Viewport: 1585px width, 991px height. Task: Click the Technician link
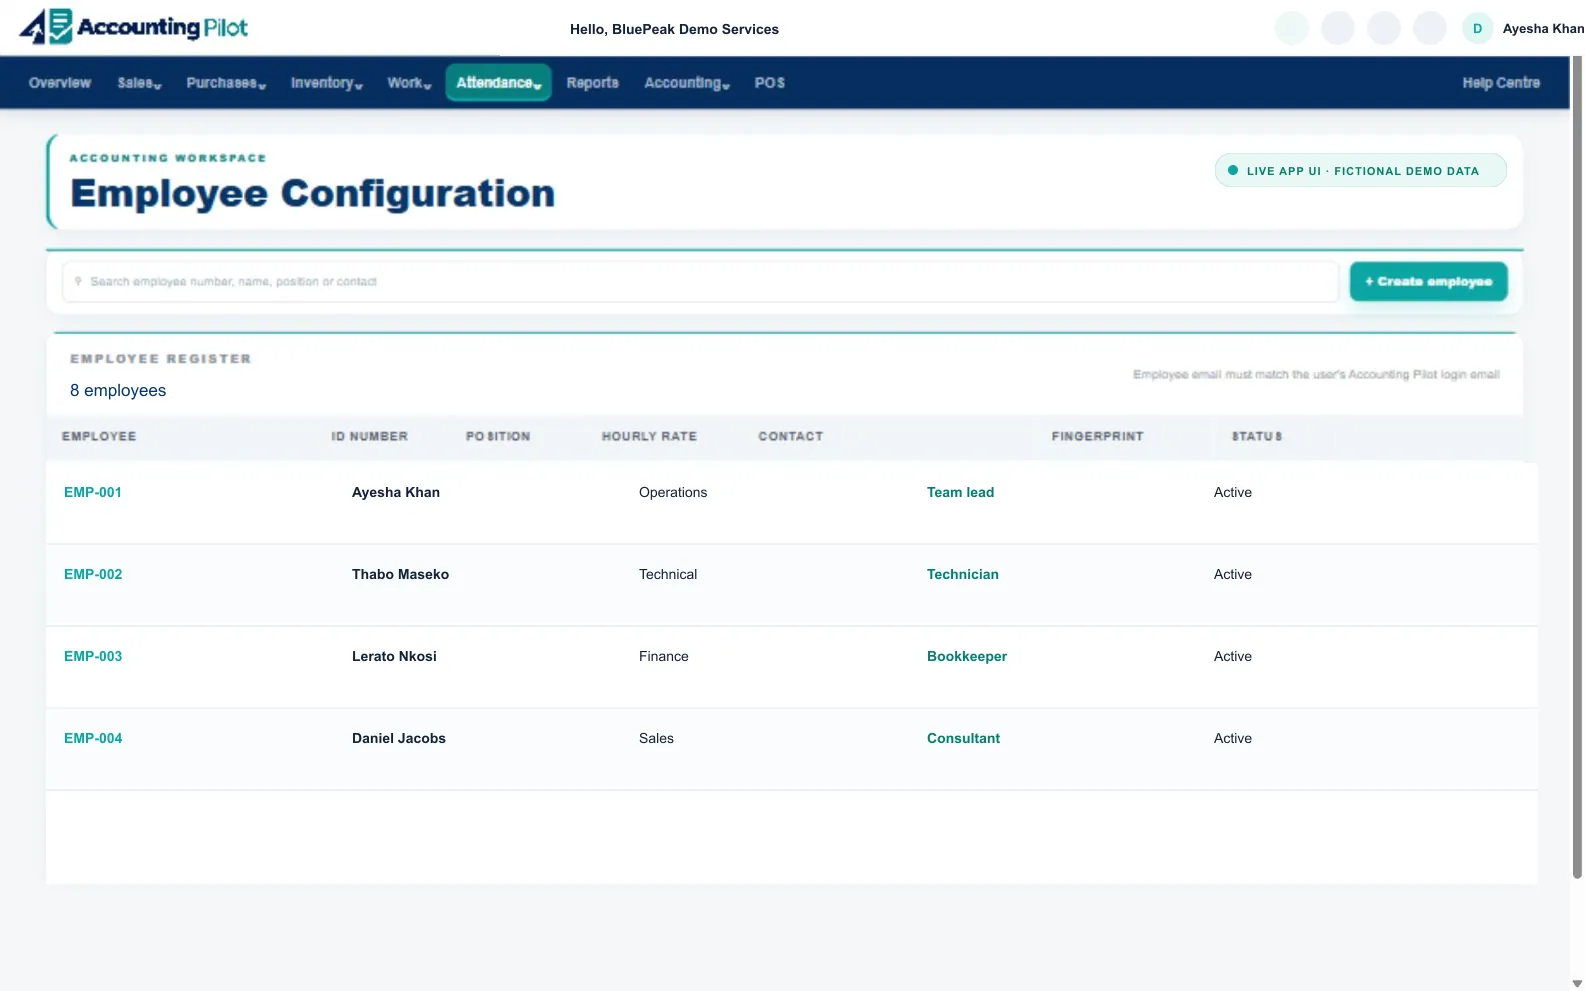962,574
